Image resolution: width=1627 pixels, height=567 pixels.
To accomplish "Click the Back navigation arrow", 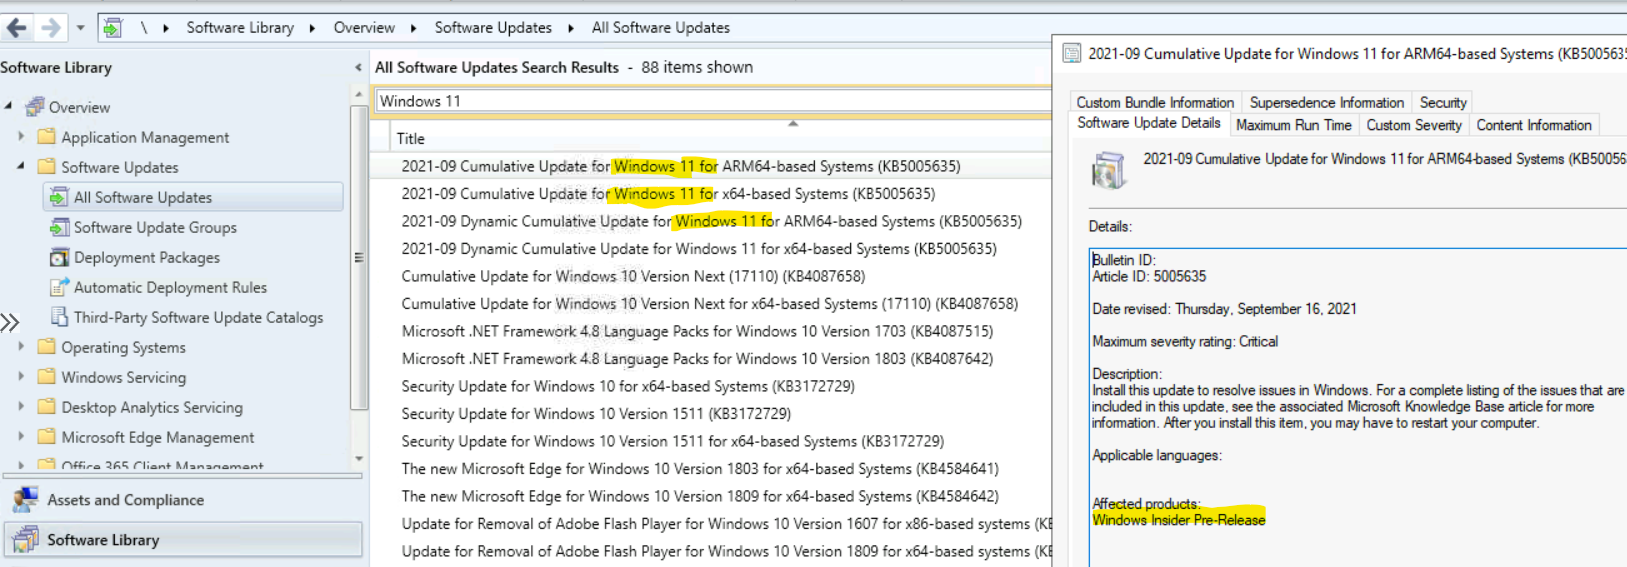I will pos(17,28).
